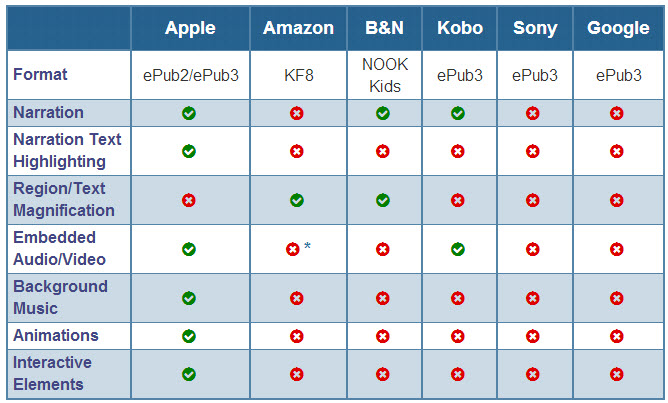Select the Google column header
668x403 pixels.
pos(618,28)
